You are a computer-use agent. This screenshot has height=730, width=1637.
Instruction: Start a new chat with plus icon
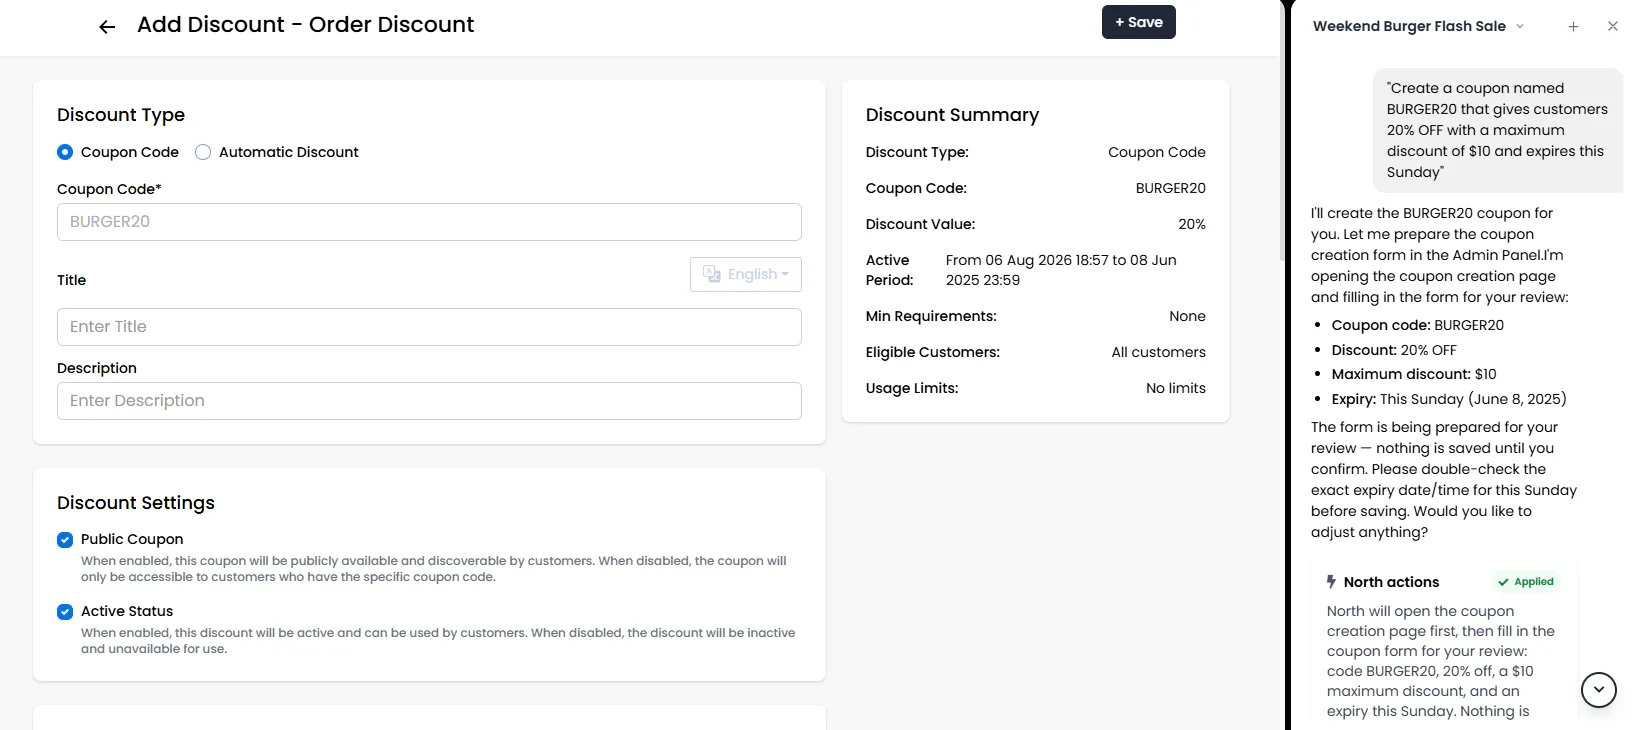tap(1573, 27)
